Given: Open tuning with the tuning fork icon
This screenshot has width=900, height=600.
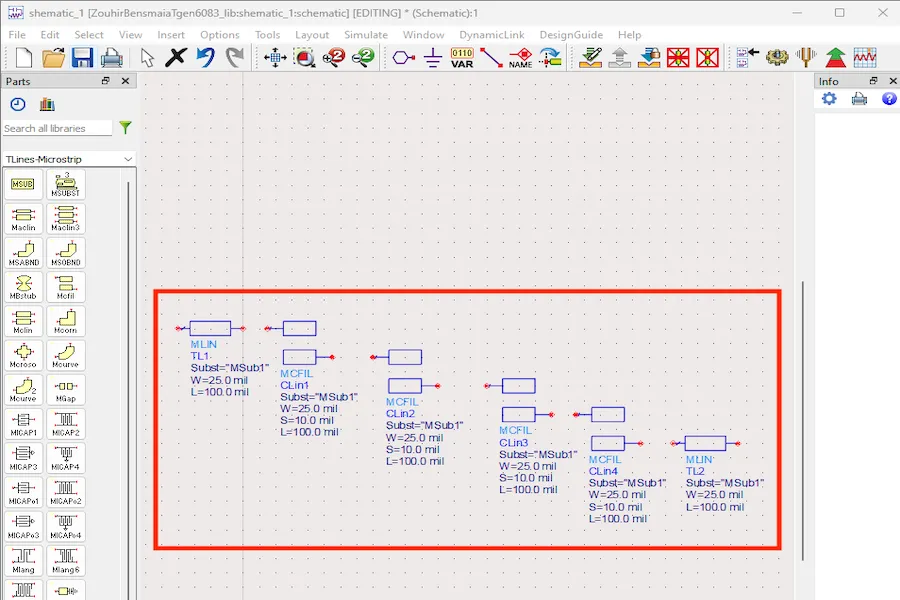Looking at the screenshot, I should pos(806,57).
